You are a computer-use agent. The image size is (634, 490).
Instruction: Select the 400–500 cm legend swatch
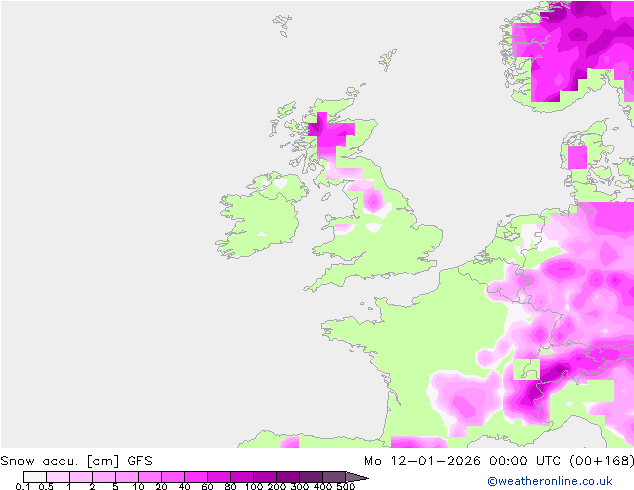click(334, 477)
